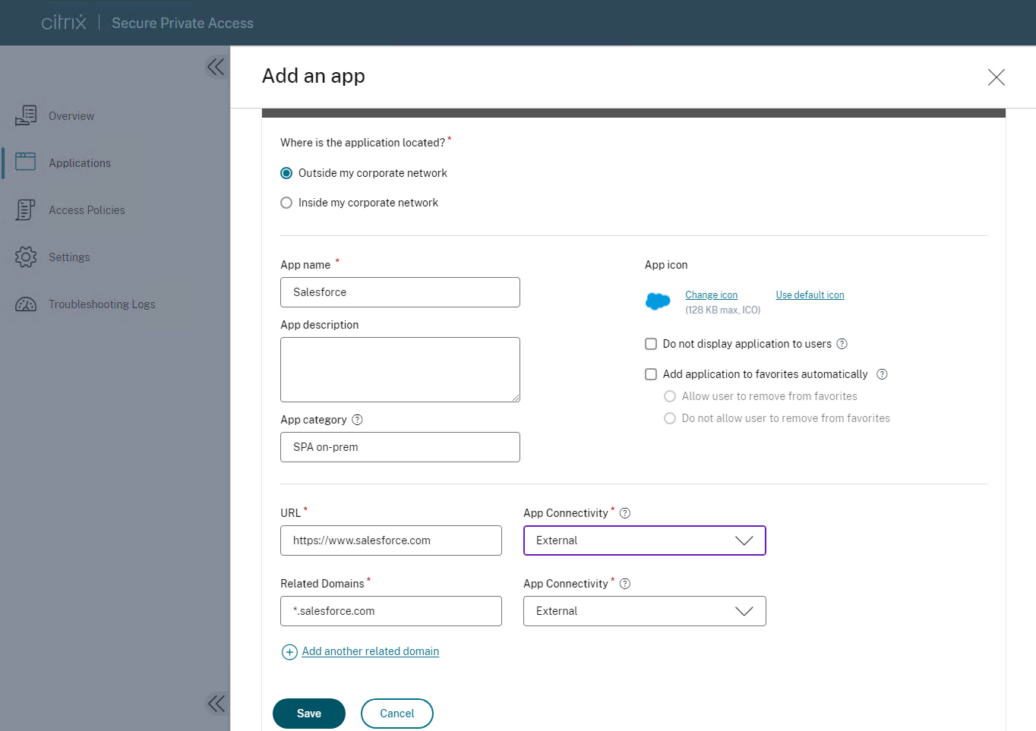Save the app configuration
The height and width of the screenshot is (731, 1036).
point(309,713)
